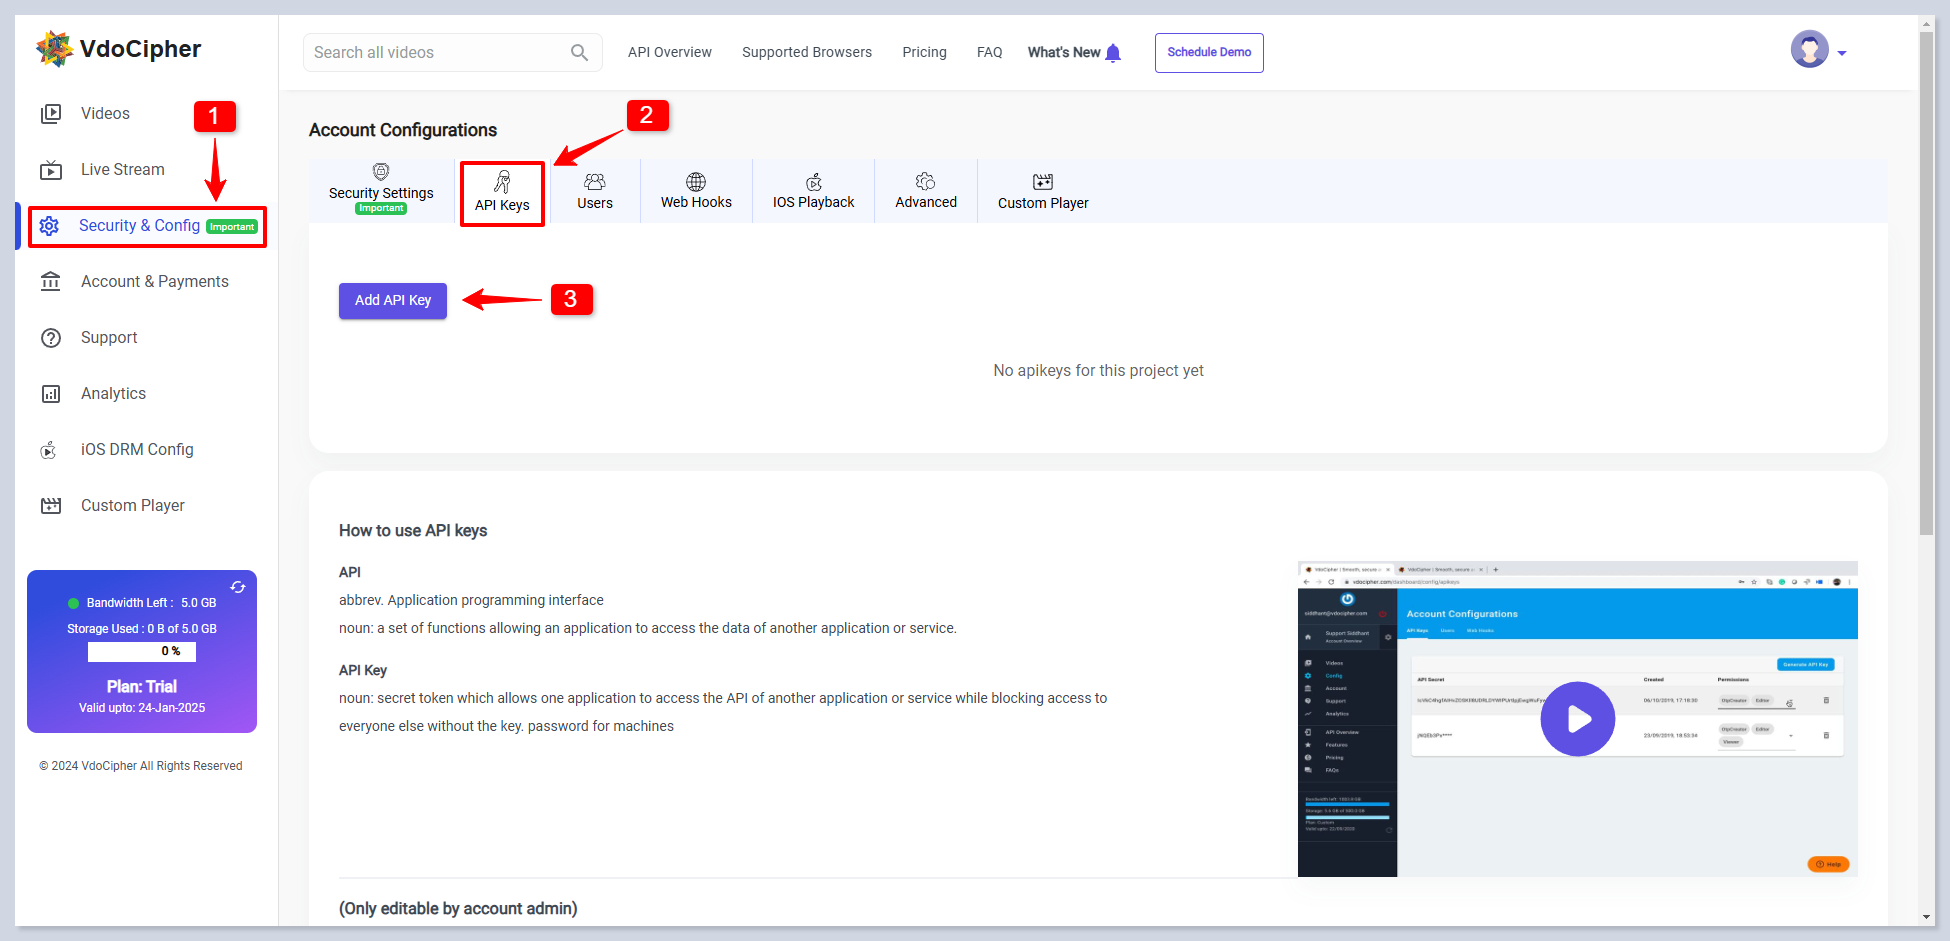Click the refresh icon in bandwidth card

click(238, 587)
